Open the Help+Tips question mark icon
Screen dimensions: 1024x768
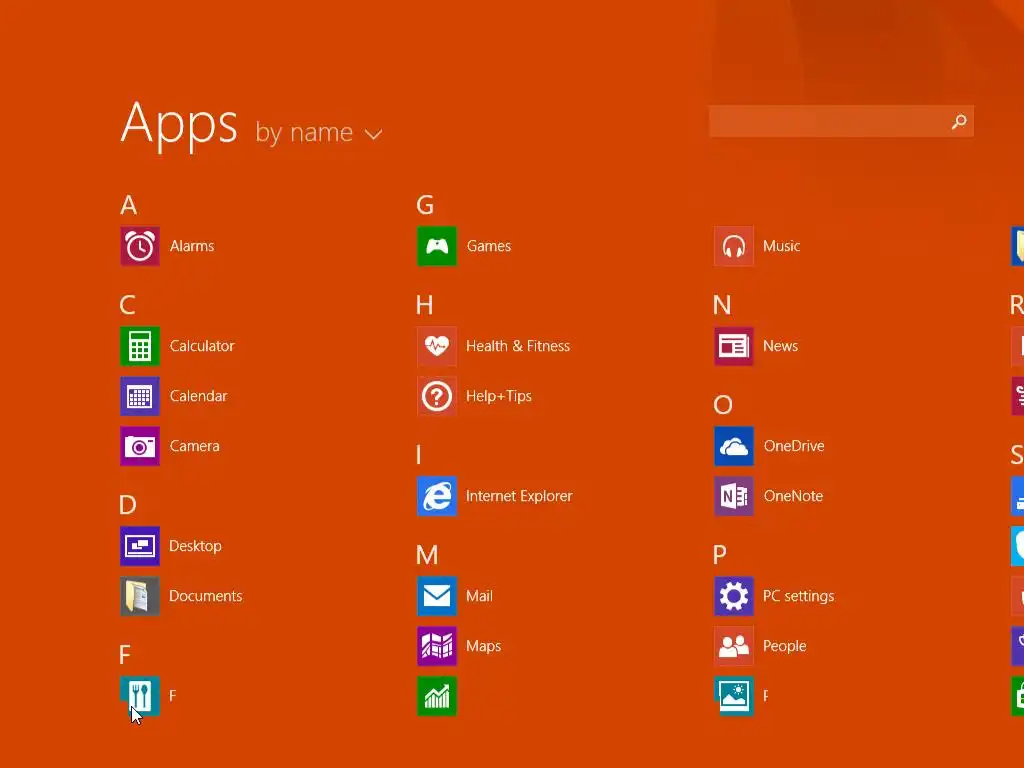437,396
